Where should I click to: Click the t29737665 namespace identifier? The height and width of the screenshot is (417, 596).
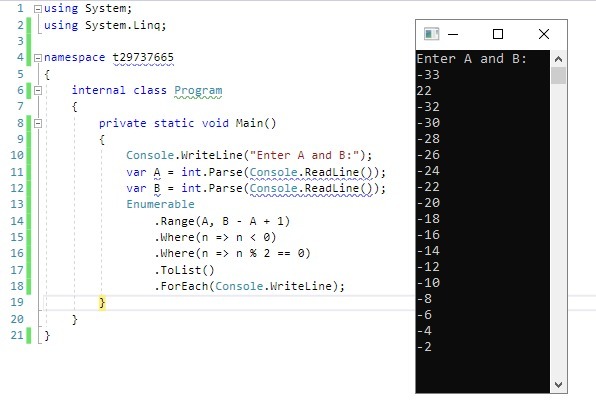[x=143, y=57]
